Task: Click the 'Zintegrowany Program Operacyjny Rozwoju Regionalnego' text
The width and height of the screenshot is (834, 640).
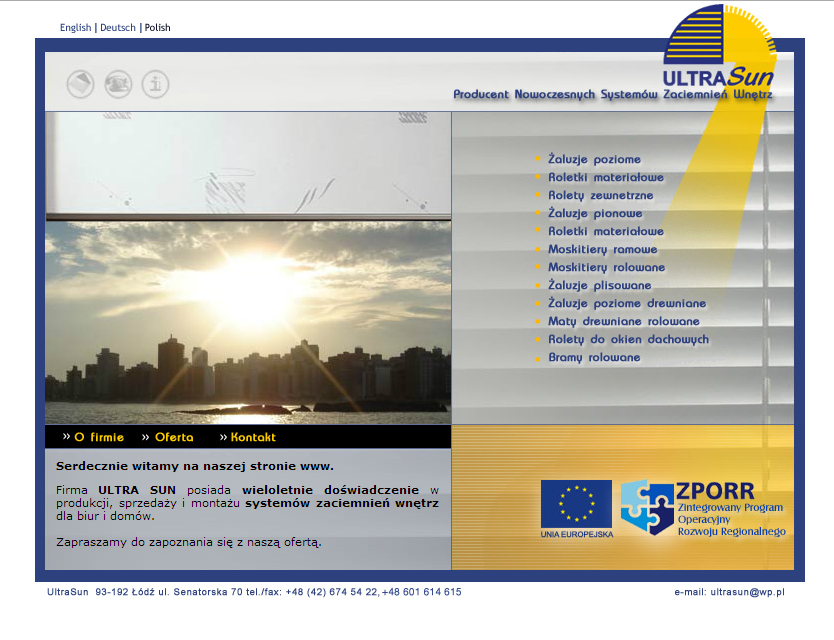Action: [731, 519]
